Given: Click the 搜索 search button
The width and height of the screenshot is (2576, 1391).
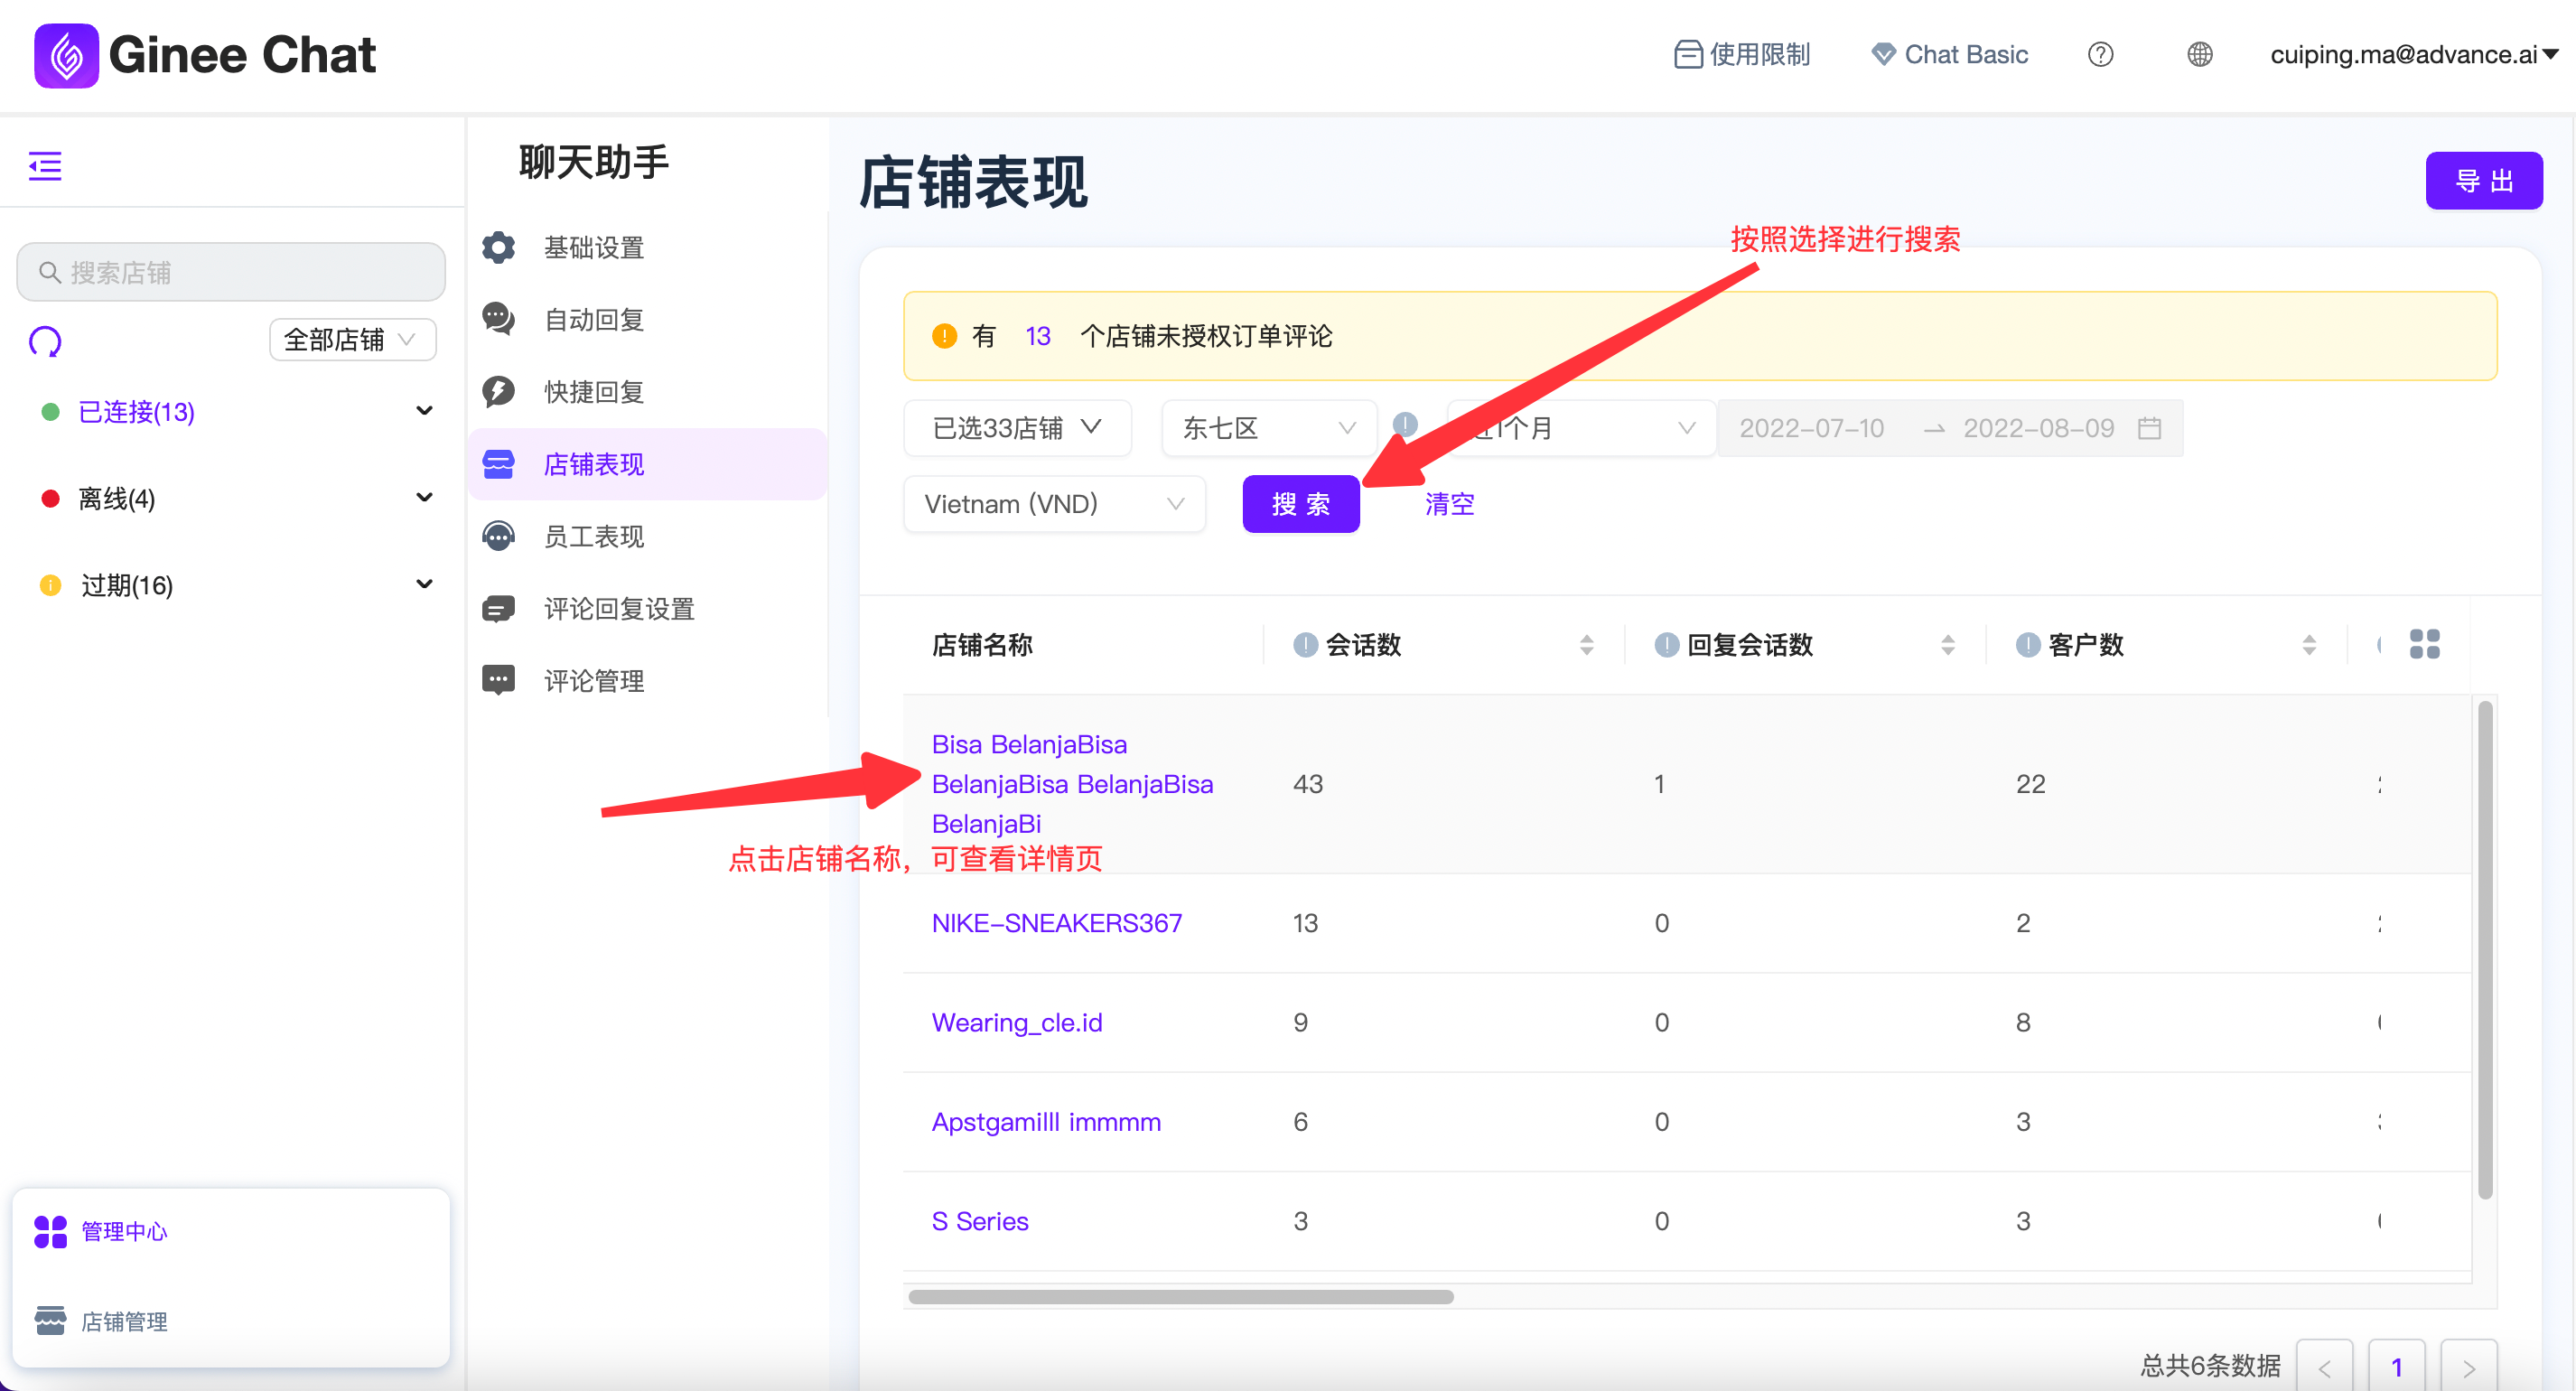Looking at the screenshot, I should click(1300, 504).
